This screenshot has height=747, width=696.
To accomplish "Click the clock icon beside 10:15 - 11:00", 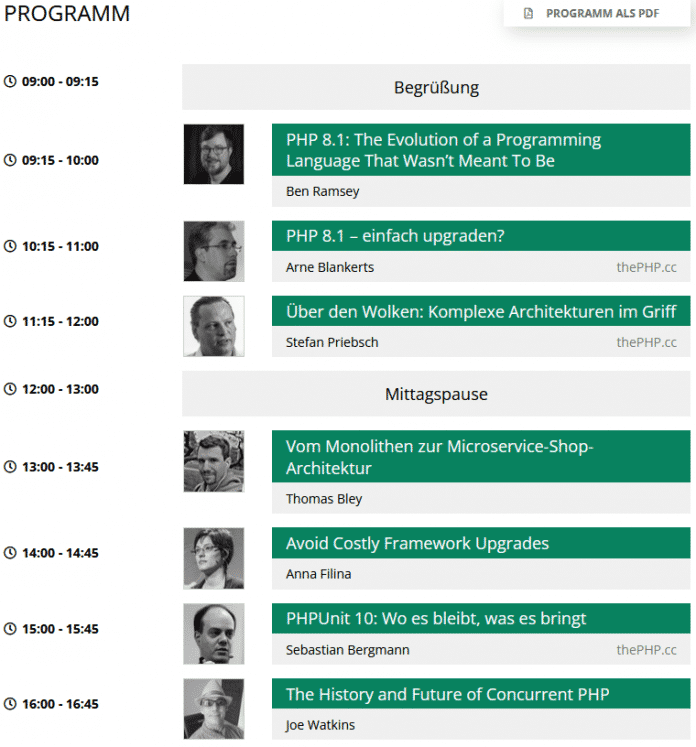I will pos(11,246).
